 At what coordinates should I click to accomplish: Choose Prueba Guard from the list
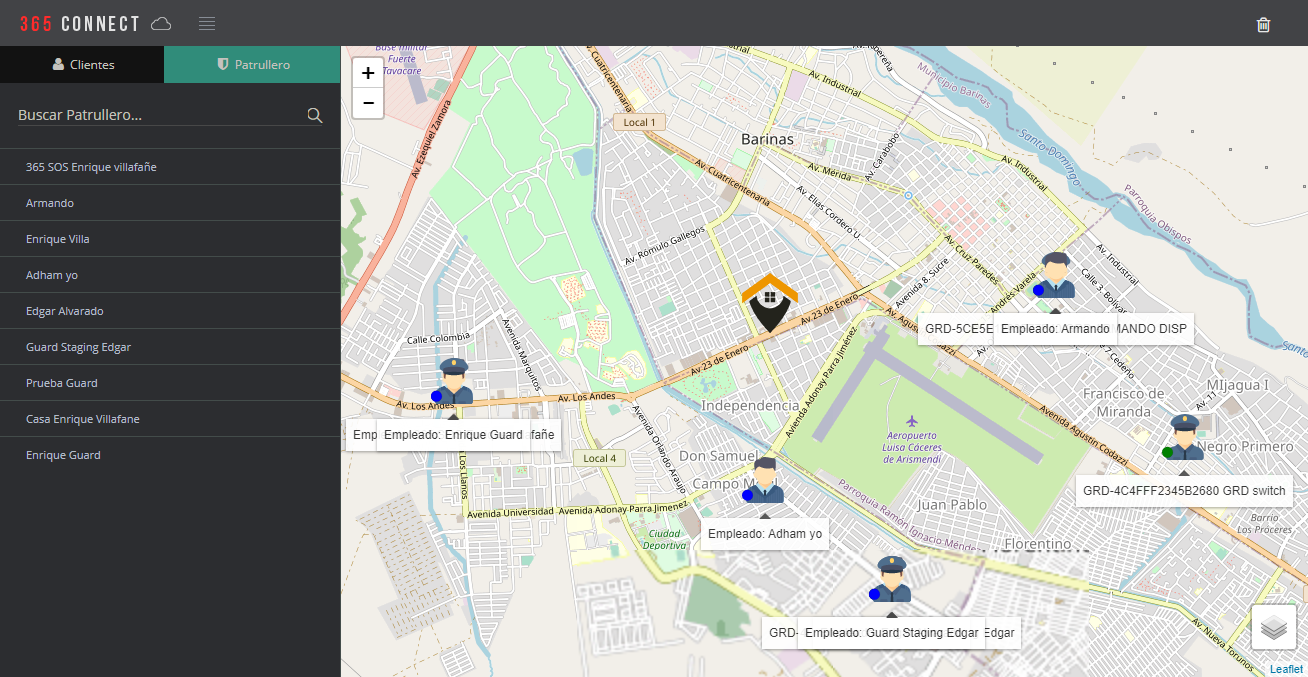[x=62, y=383]
